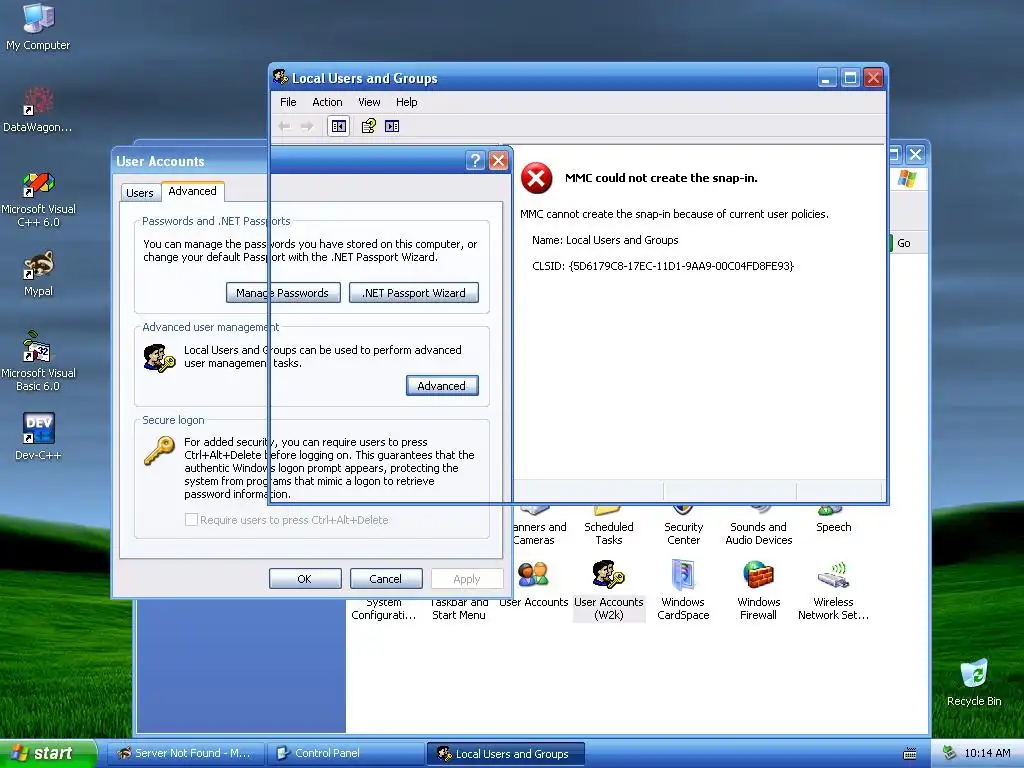
Task: Toggle Require users to press Ctrl+Alt+Delete checkbox
Action: [x=191, y=520]
